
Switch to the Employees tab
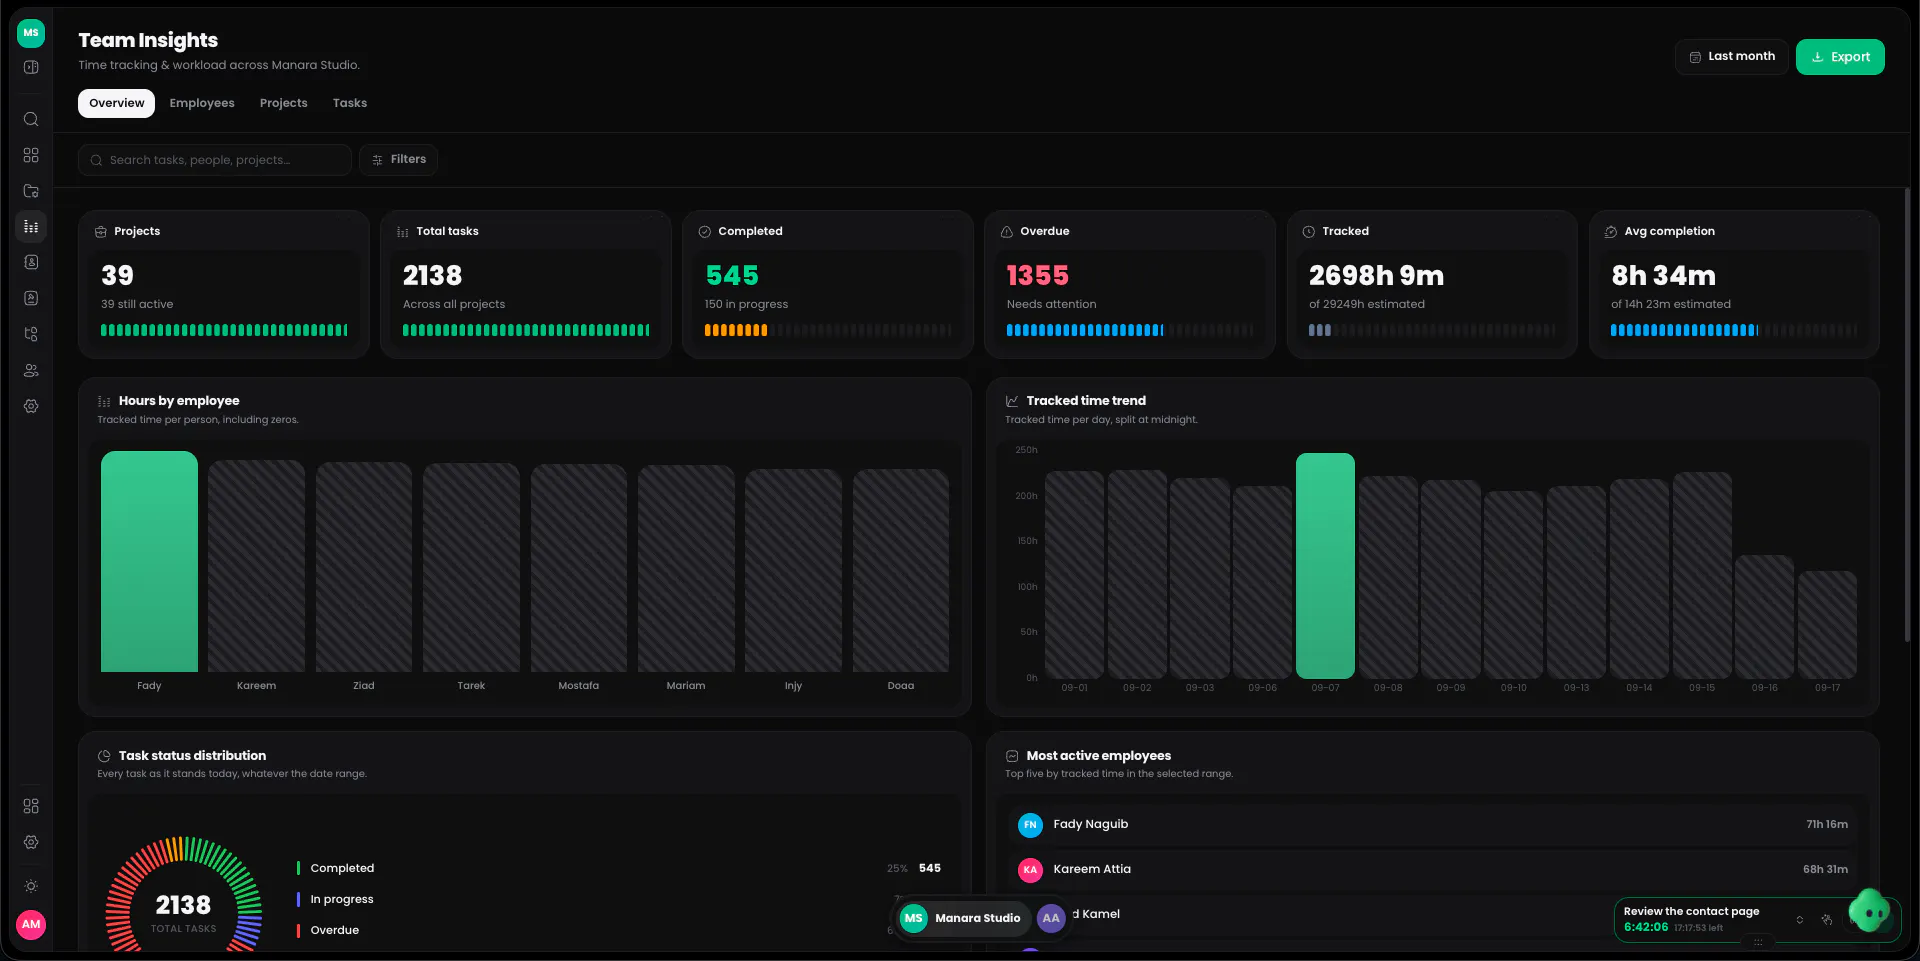coord(202,103)
